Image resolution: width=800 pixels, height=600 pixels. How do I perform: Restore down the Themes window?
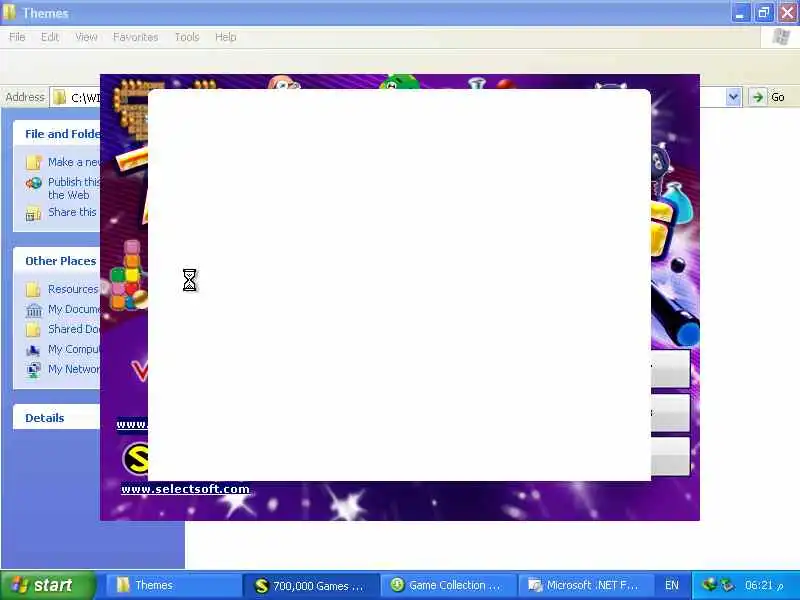764,13
